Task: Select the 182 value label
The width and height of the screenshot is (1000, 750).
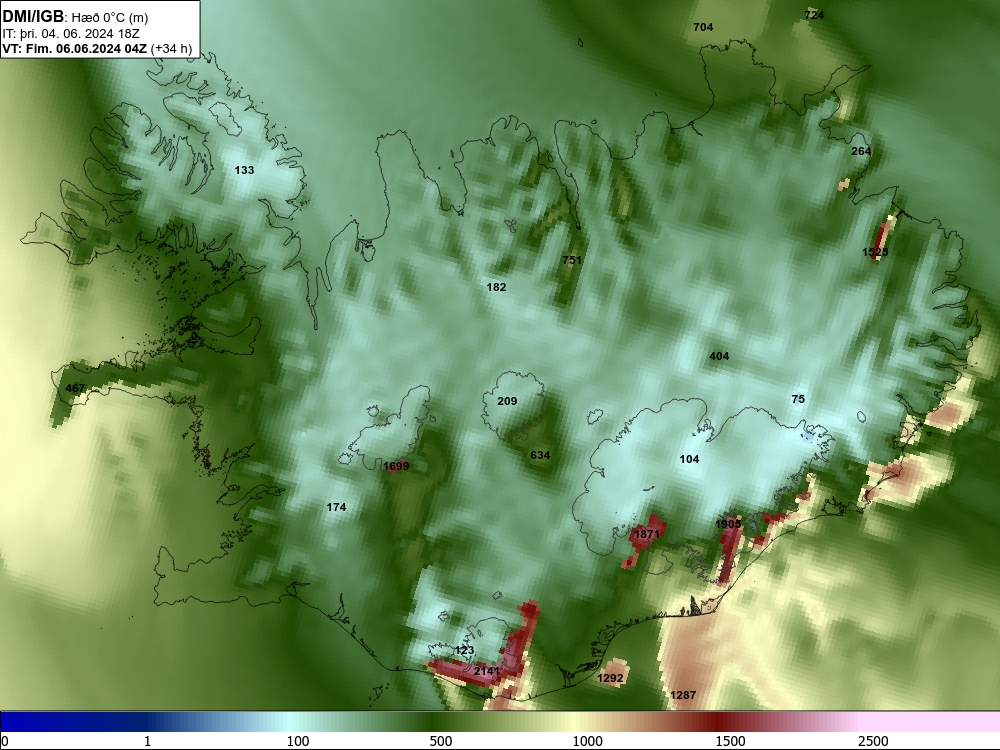Action: click(496, 287)
